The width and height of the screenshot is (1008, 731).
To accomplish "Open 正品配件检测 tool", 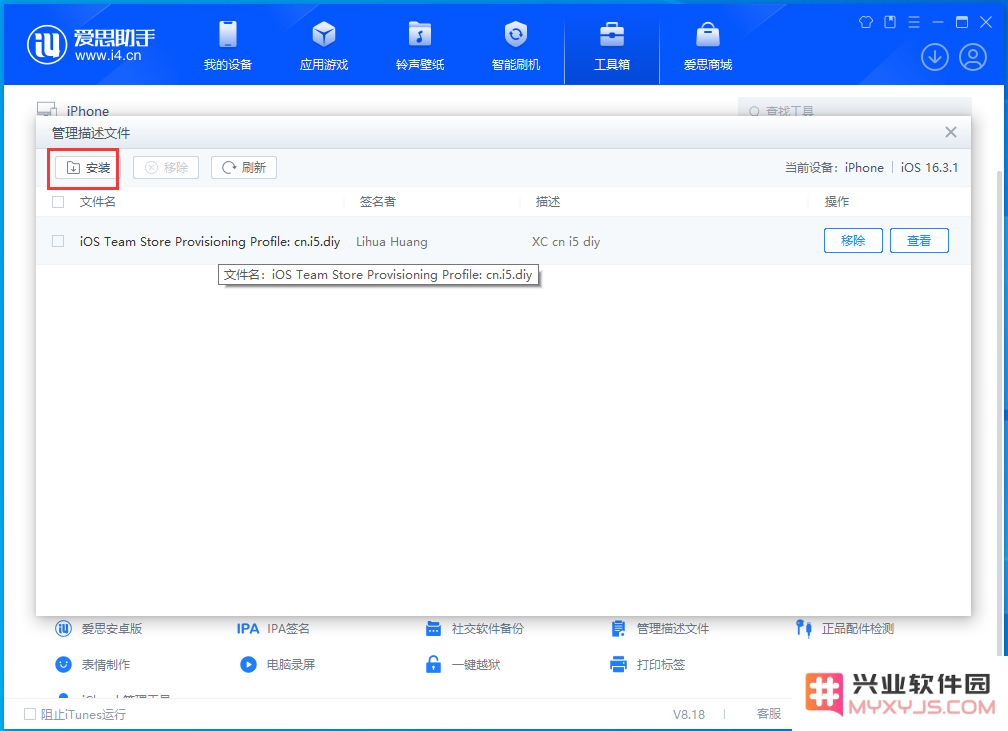I will pyautogui.click(x=845, y=629).
